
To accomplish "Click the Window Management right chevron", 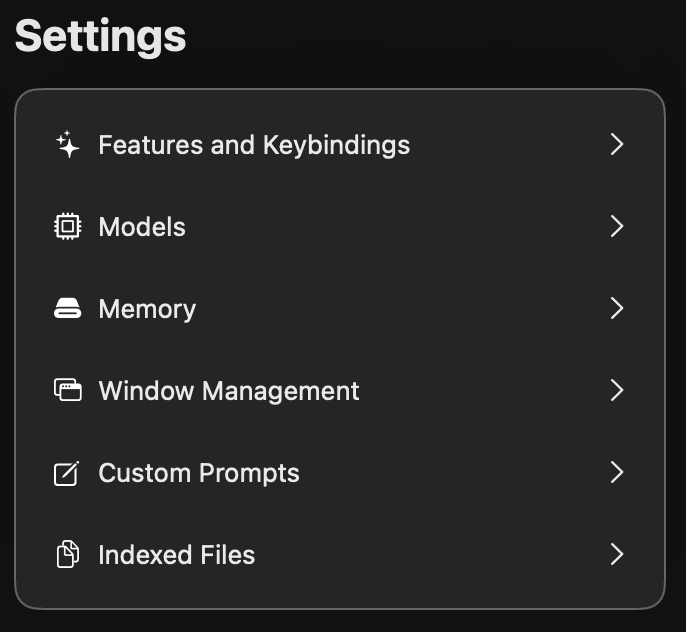I will (616, 390).
